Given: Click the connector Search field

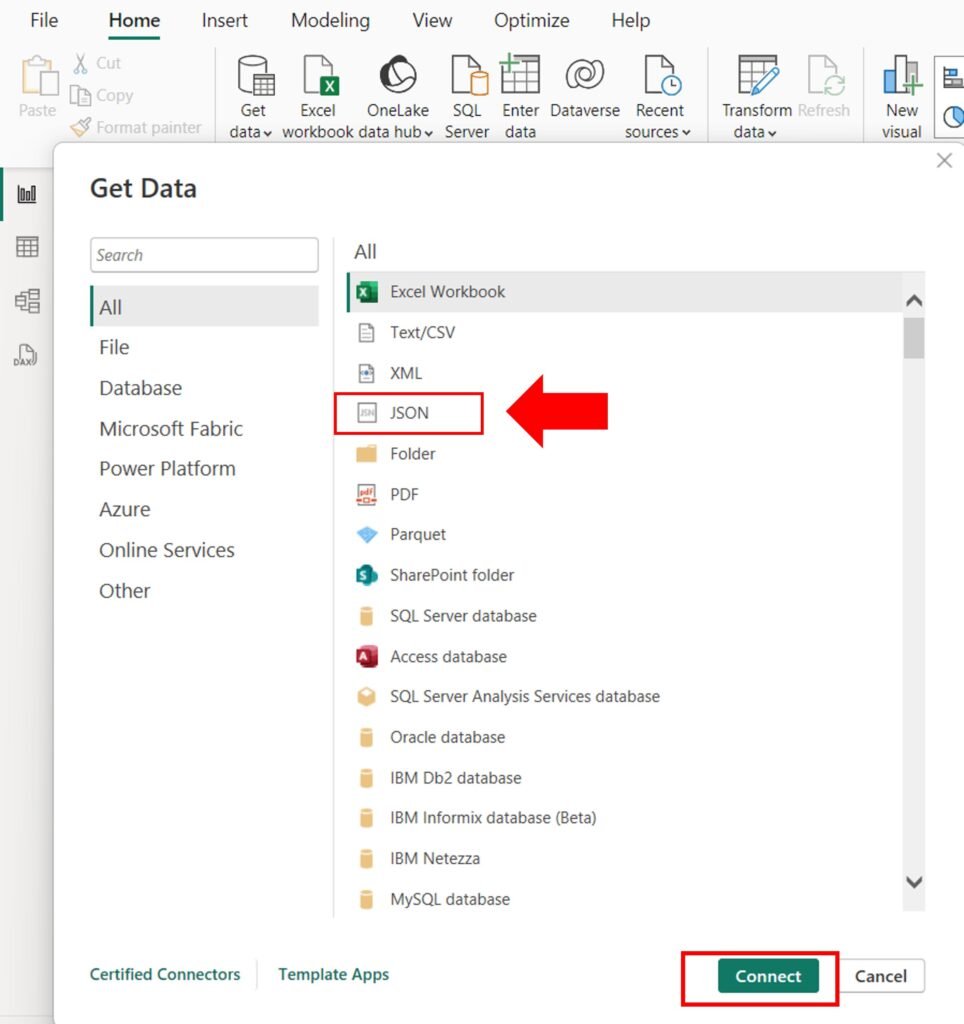Looking at the screenshot, I should 204,255.
